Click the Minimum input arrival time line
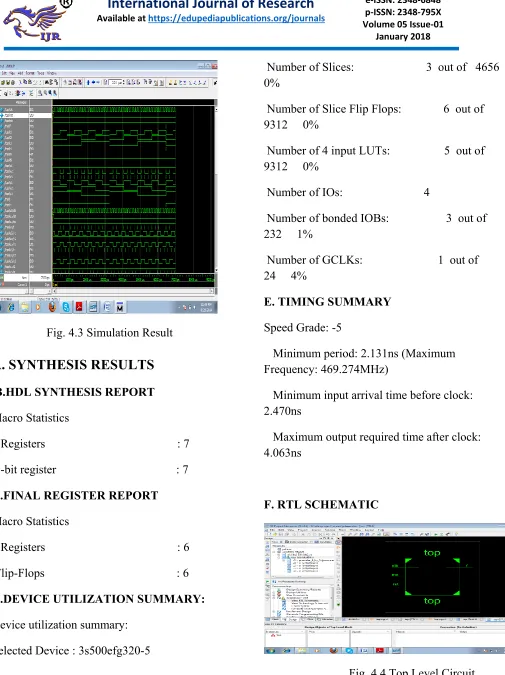 373,395
